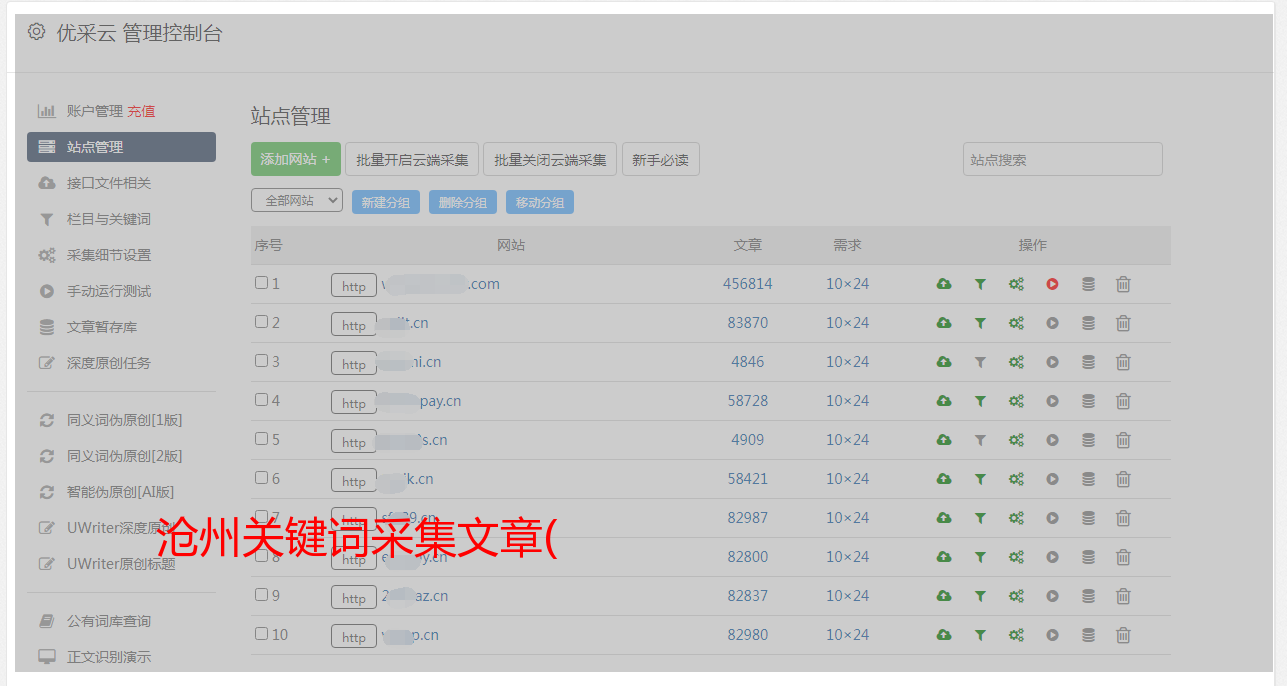Click the http button in row 1
This screenshot has width=1287, height=686.
pyautogui.click(x=354, y=285)
